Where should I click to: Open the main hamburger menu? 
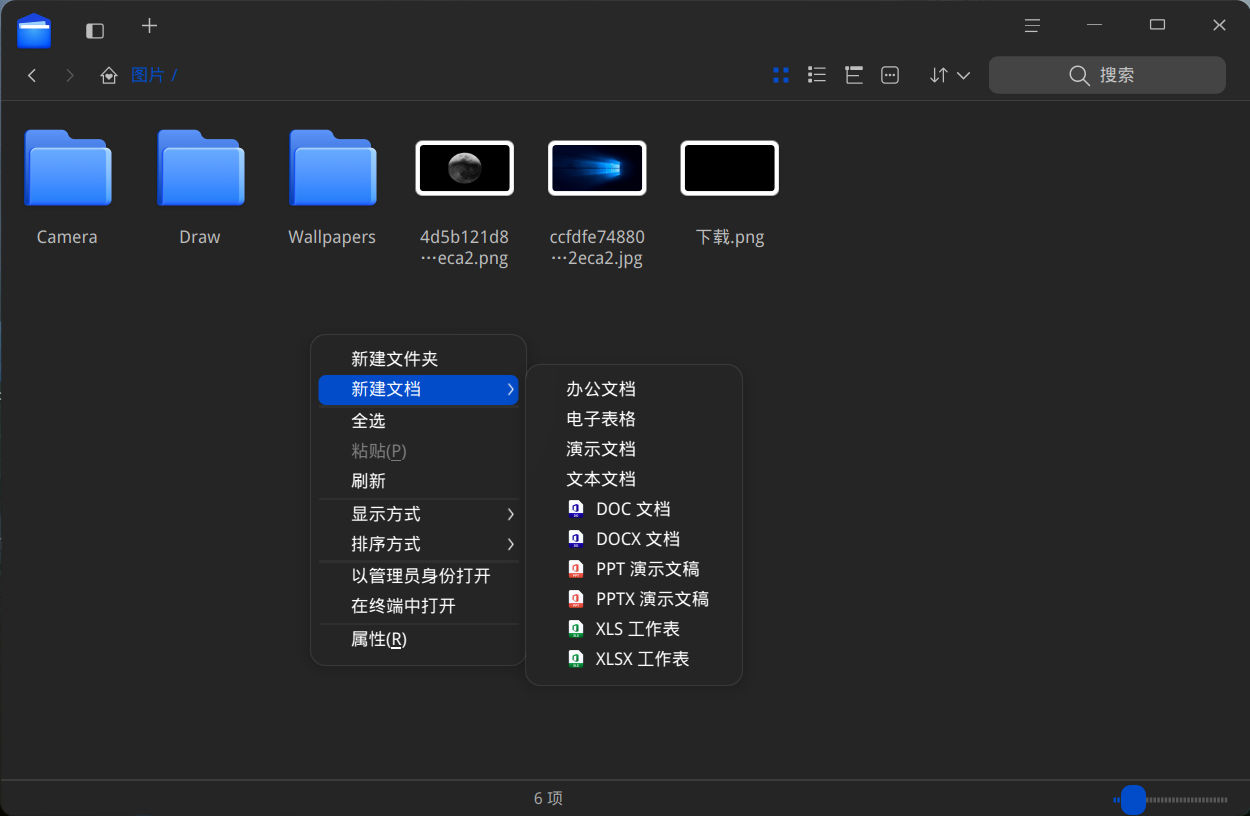pos(1033,26)
